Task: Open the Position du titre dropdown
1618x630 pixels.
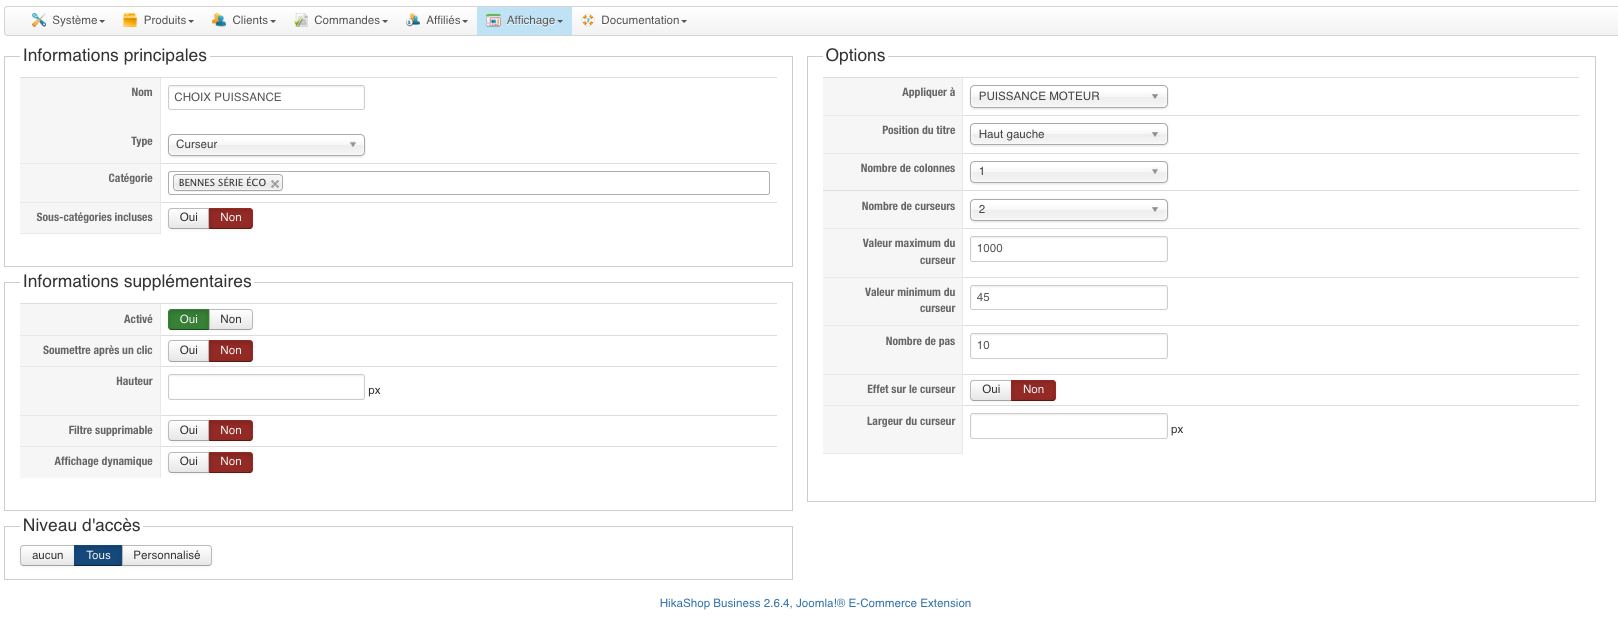Action: (1068, 134)
